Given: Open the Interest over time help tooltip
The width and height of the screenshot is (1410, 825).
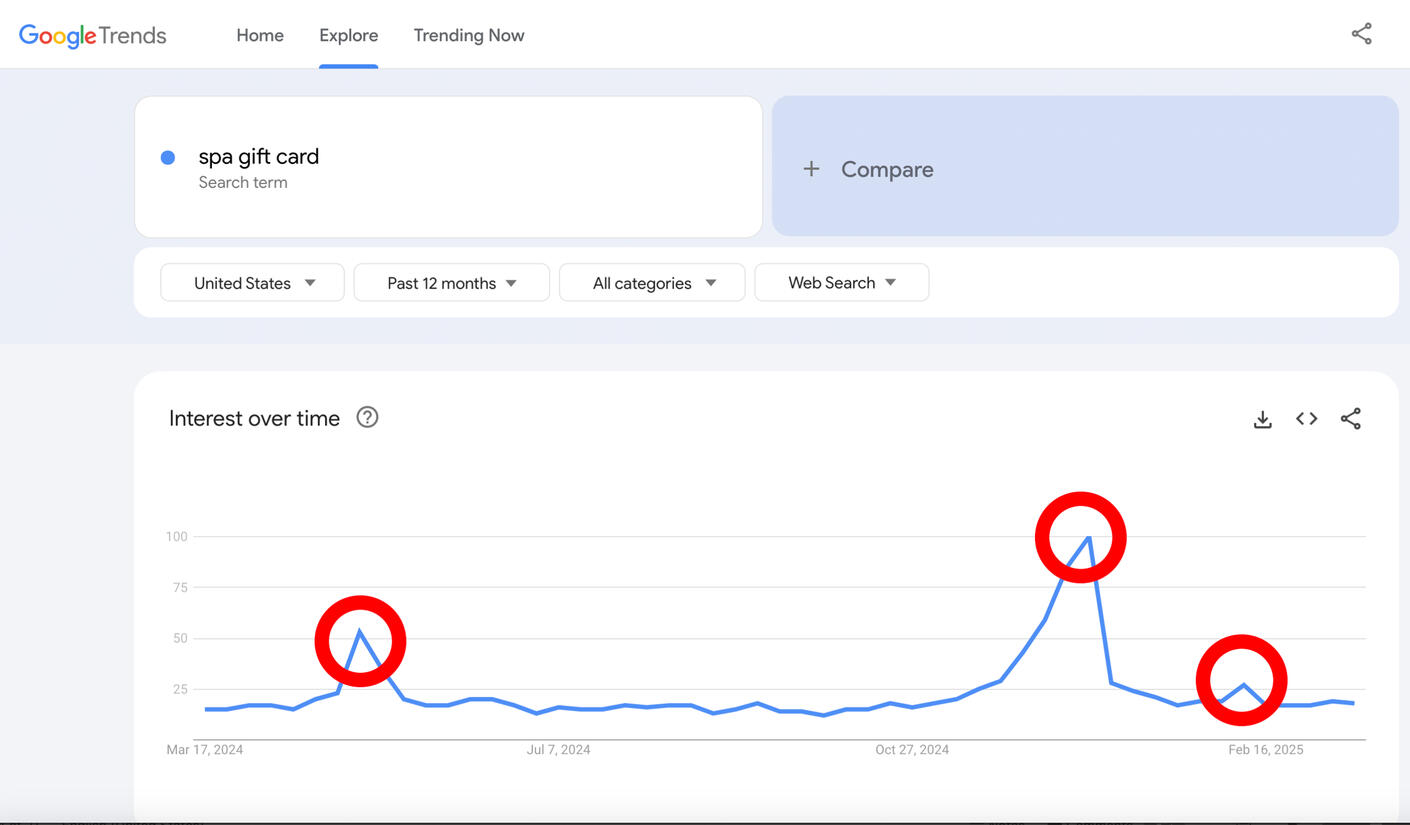Looking at the screenshot, I should tap(367, 418).
